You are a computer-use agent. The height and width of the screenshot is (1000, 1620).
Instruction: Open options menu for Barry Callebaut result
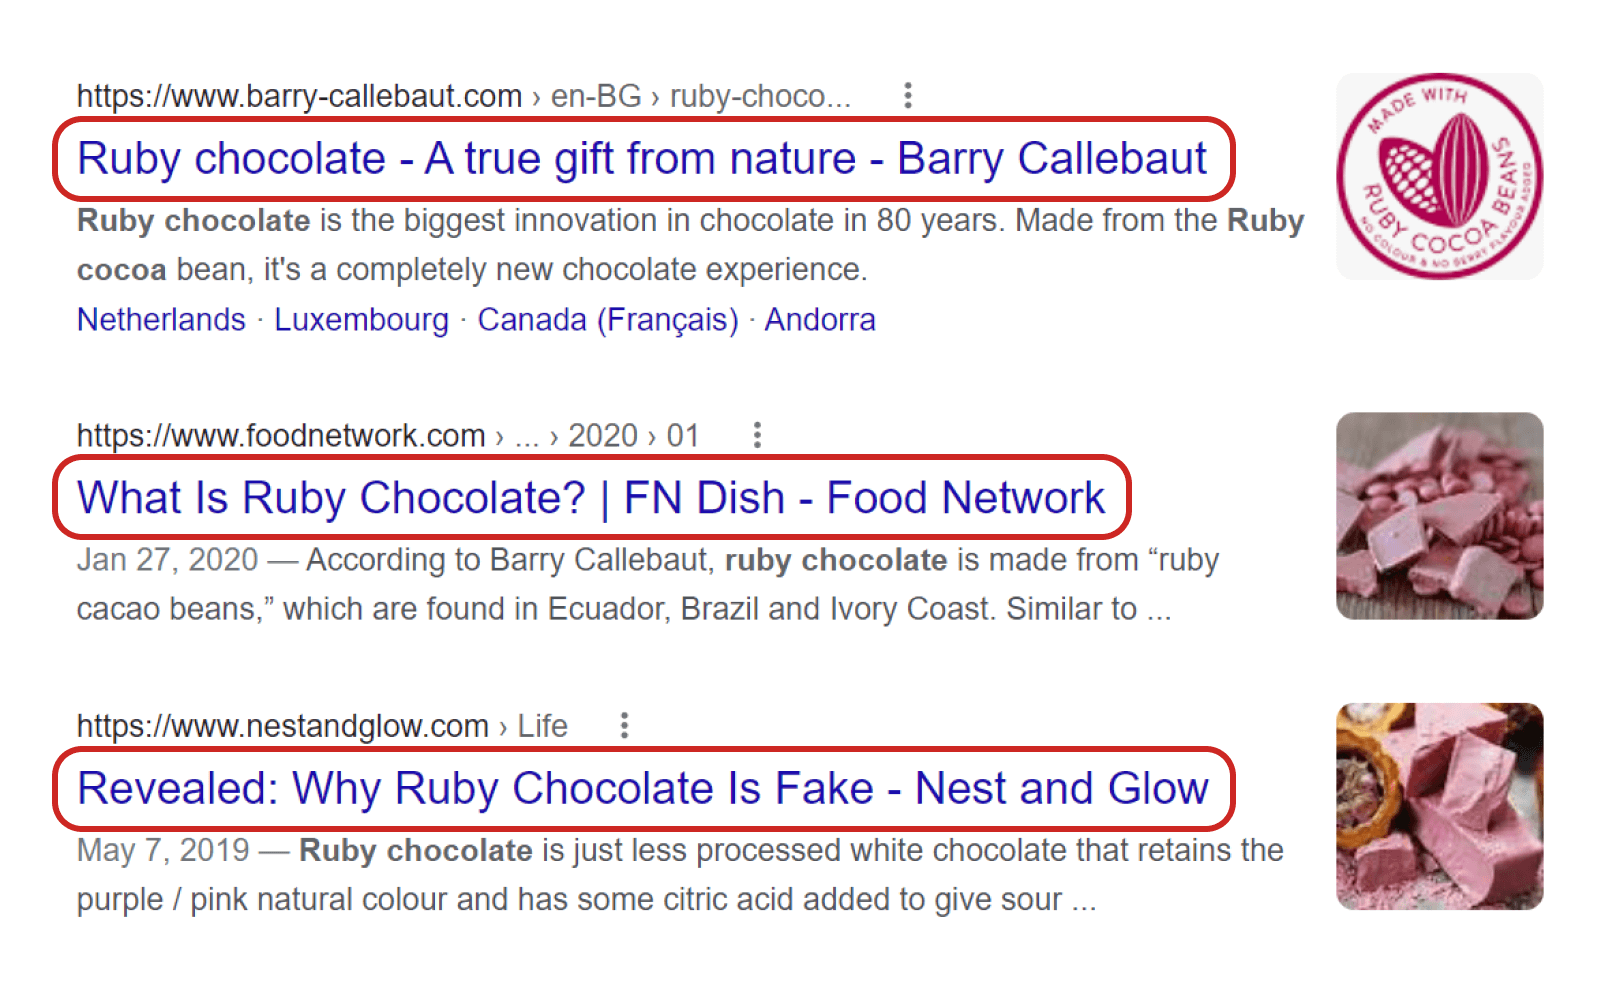[x=907, y=96]
